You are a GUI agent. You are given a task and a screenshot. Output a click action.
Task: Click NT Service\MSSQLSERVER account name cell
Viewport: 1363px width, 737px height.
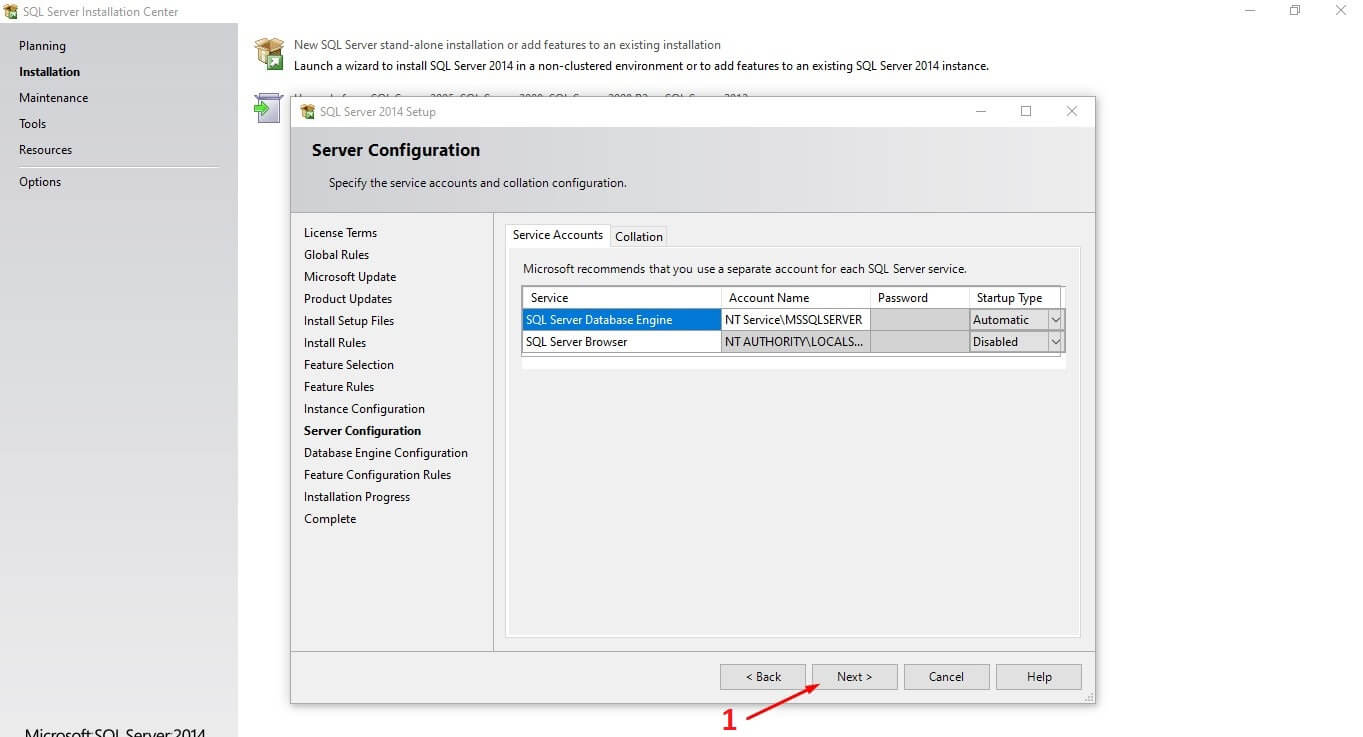(x=796, y=320)
